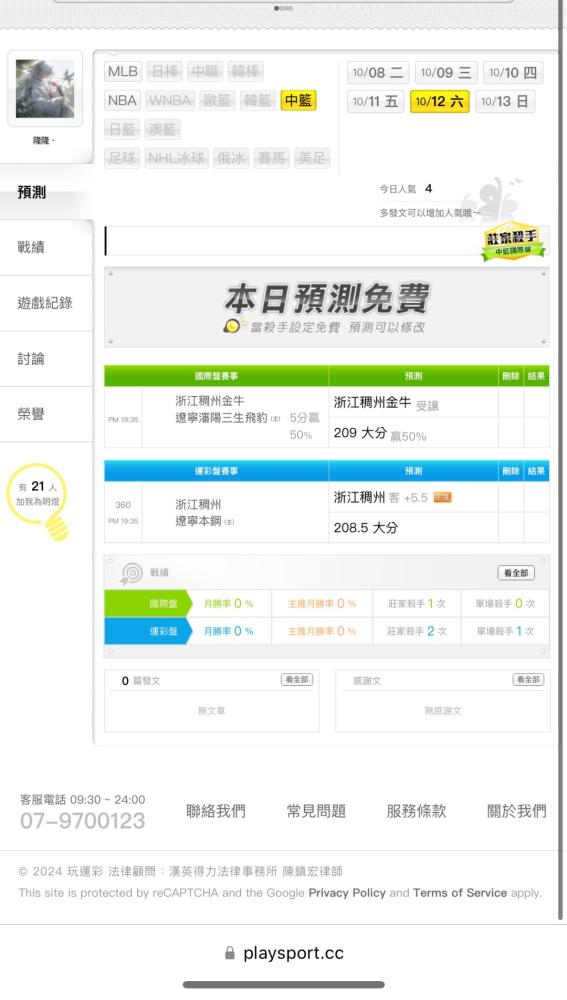Tap the lock icon beside playsport.cc
This screenshot has width=567, height=1000.
[230, 953]
